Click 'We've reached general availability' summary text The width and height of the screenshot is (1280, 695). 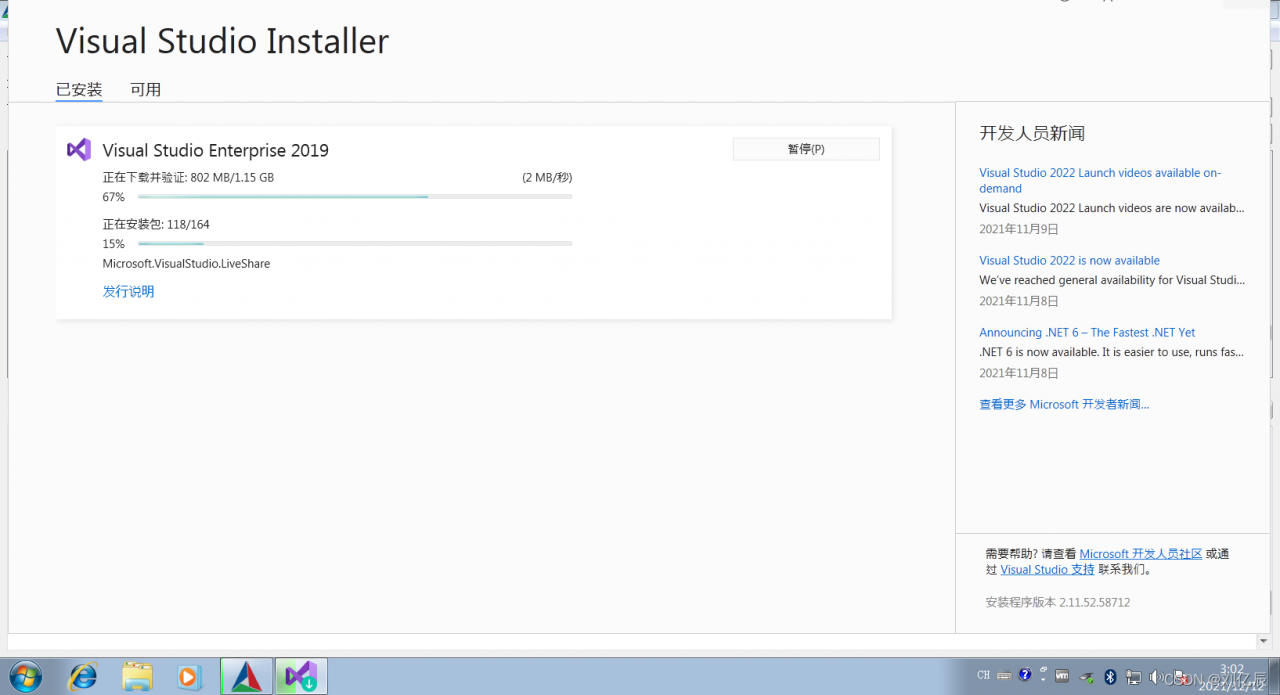(x=1112, y=280)
